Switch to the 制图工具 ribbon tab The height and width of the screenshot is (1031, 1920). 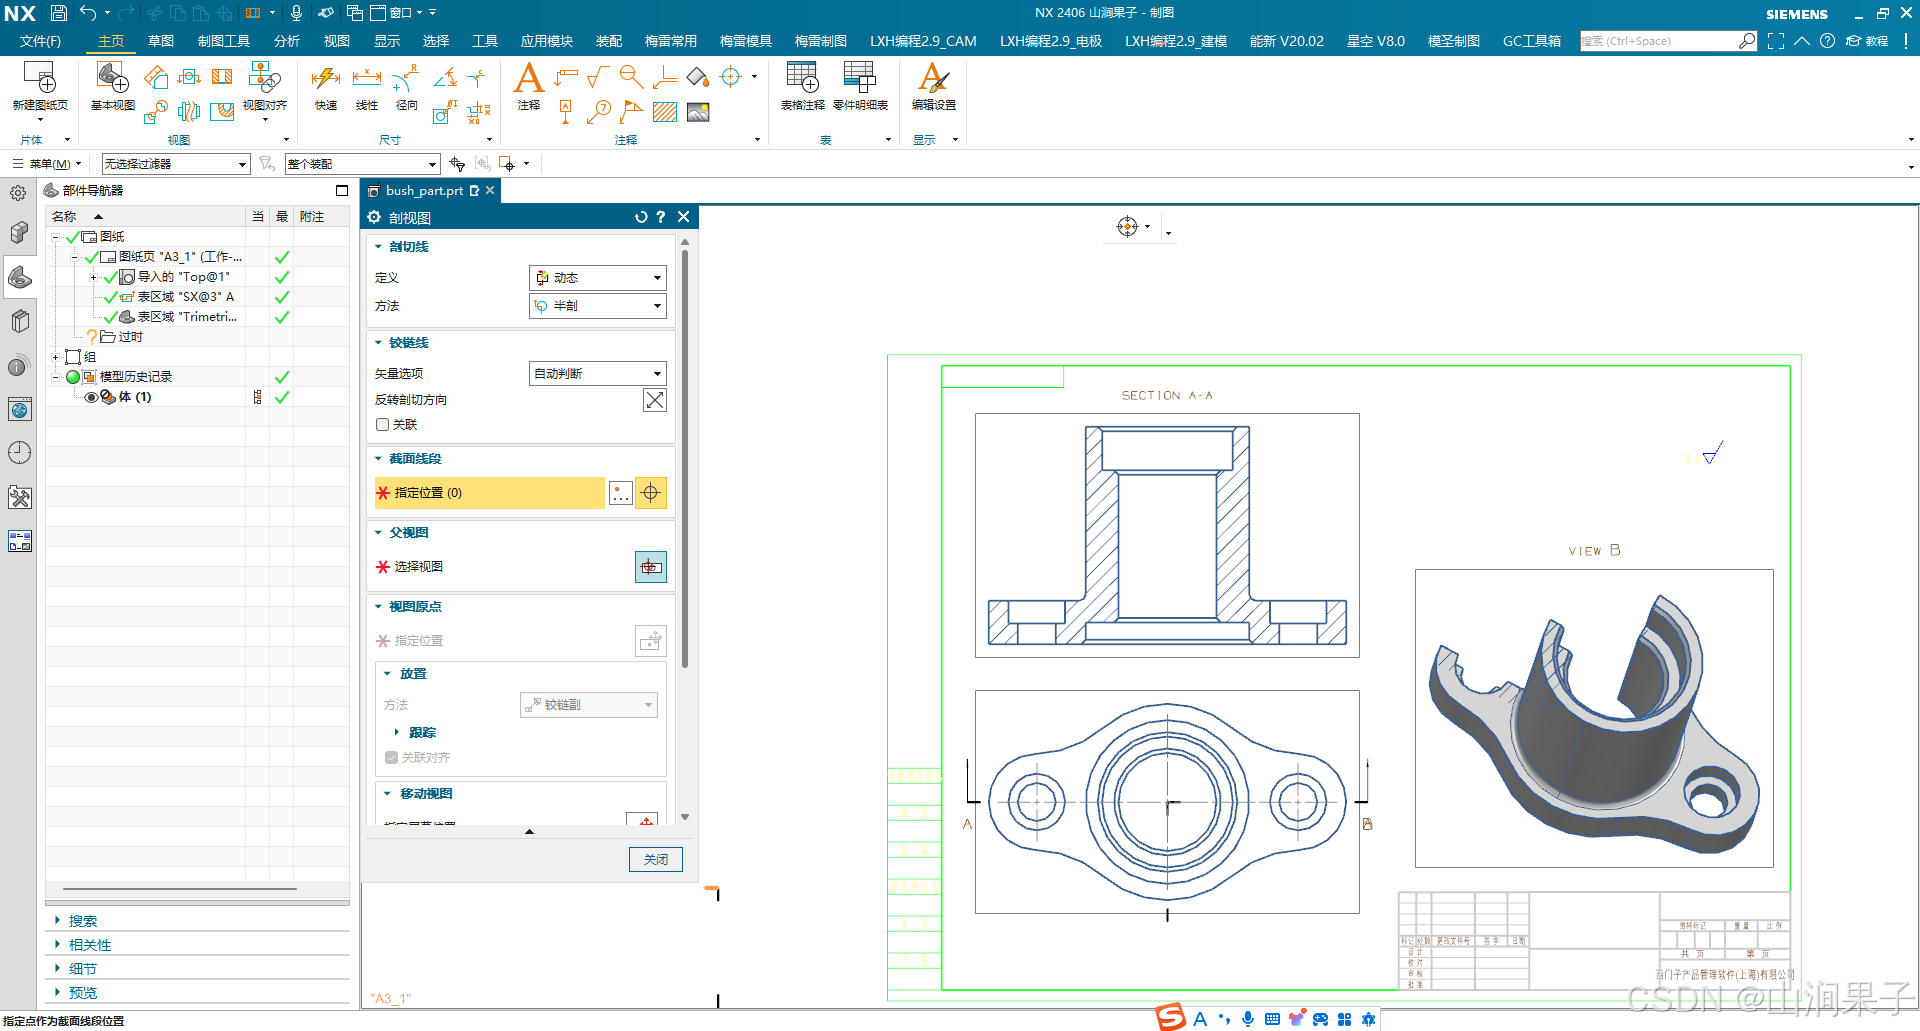tap(224, 41)
